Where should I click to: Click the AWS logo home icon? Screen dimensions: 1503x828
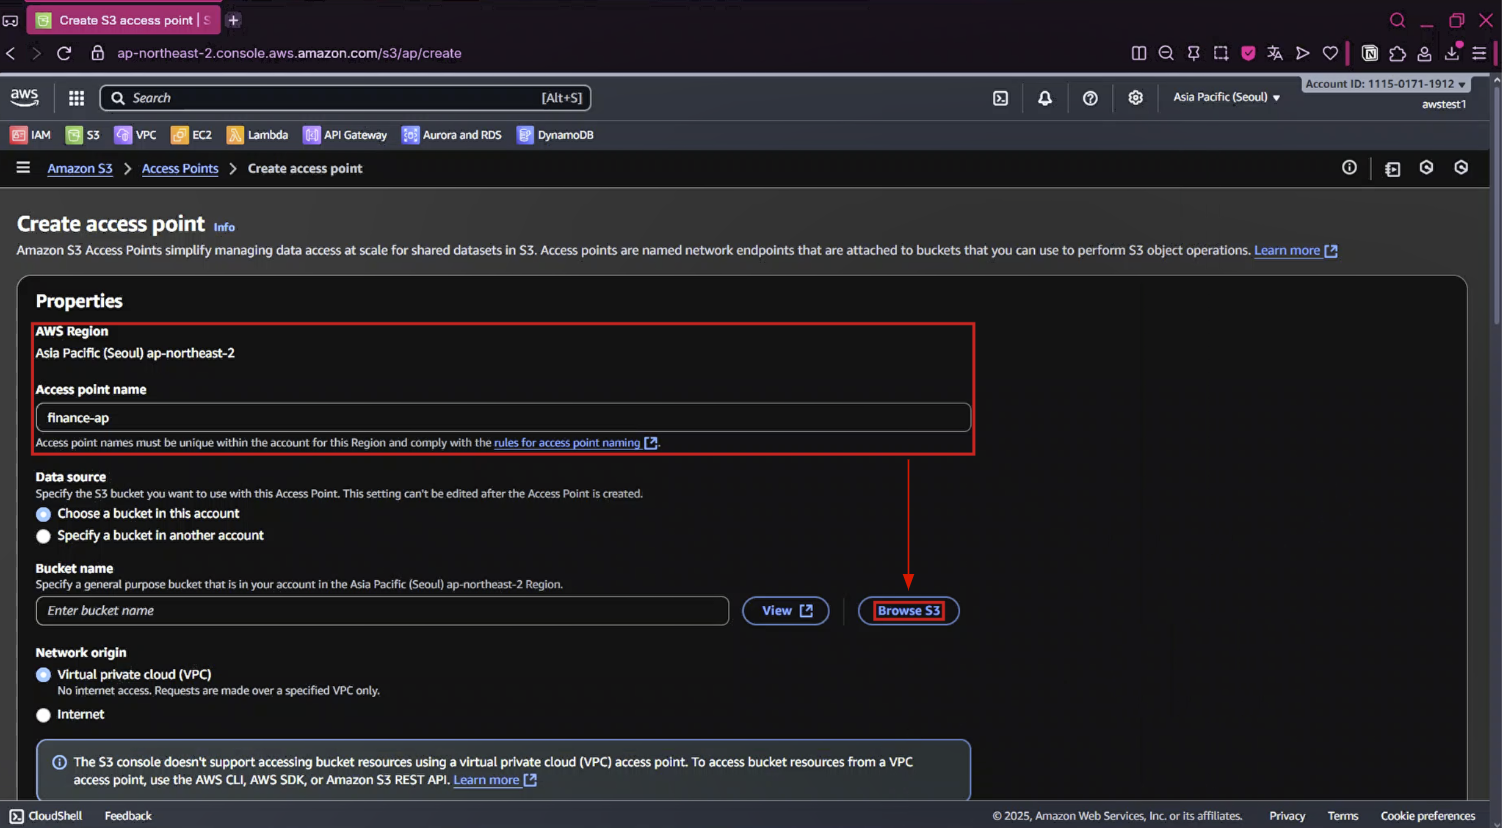[24, 97]
